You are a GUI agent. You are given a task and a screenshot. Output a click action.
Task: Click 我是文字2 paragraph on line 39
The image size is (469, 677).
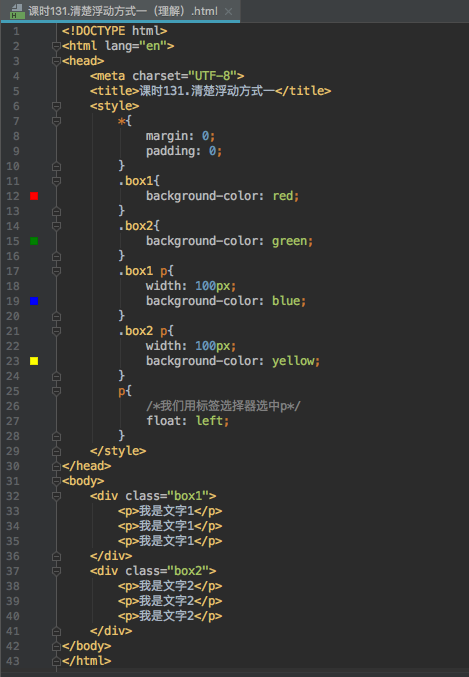166,601
